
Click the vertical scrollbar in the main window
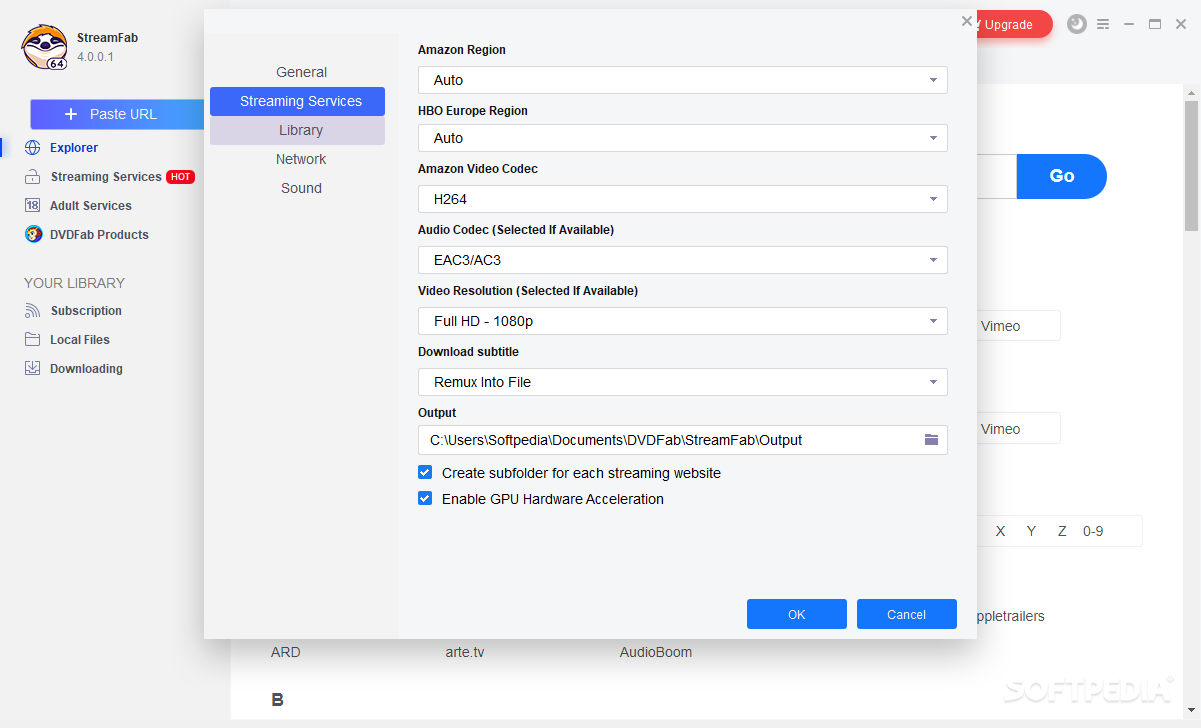tap(1191, 165)
